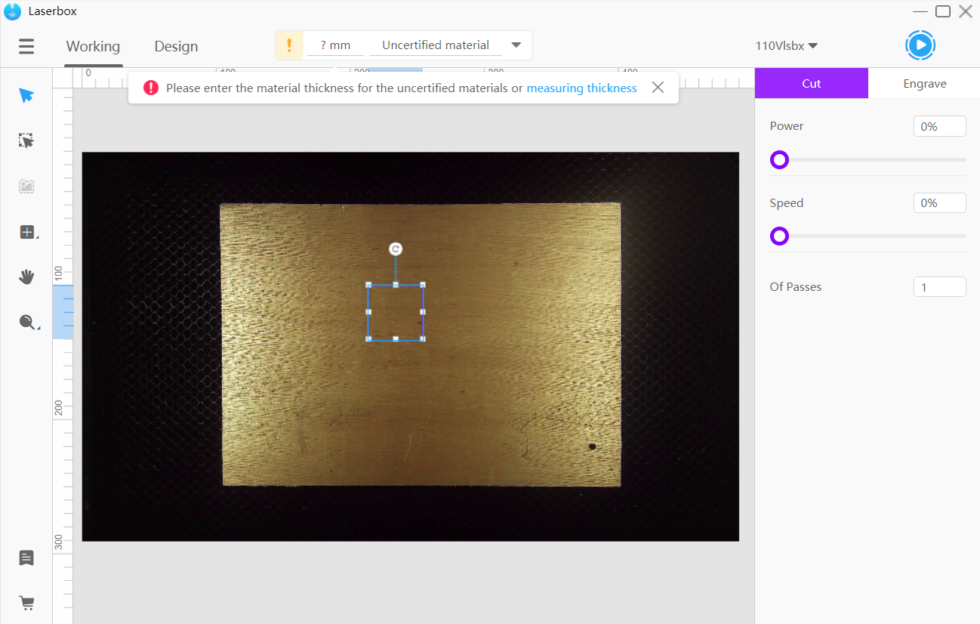The width and height of the screenshot is (980, 624).
Task: Follow the measuring thickness link
Action: (581, 88)
